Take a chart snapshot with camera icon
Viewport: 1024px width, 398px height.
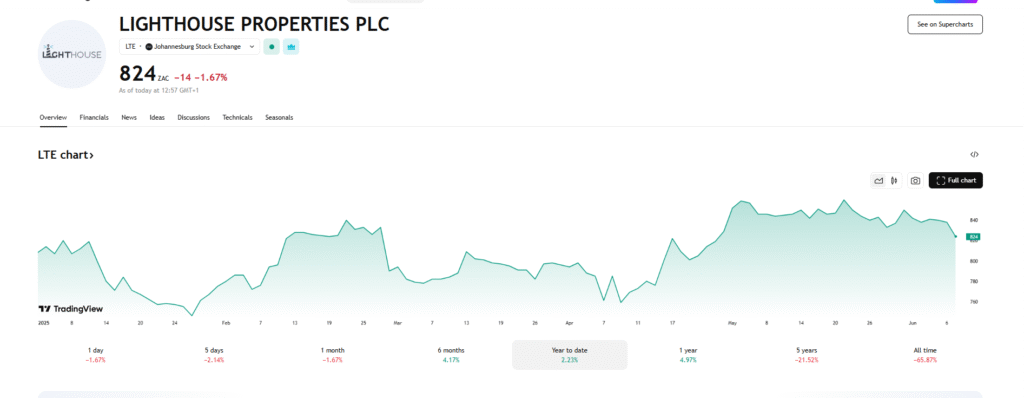coord(916,181)
